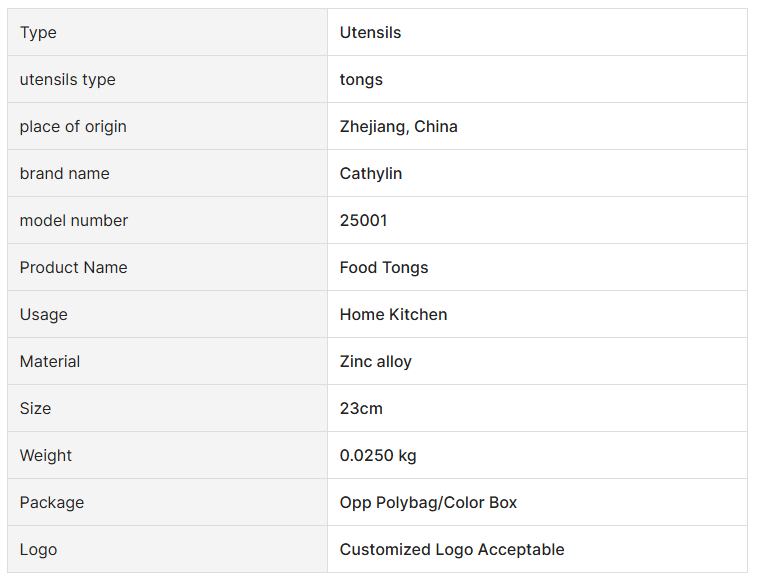
Task: Select 'Zhejiang, China' origin value
Action: [x=398, y=127]
